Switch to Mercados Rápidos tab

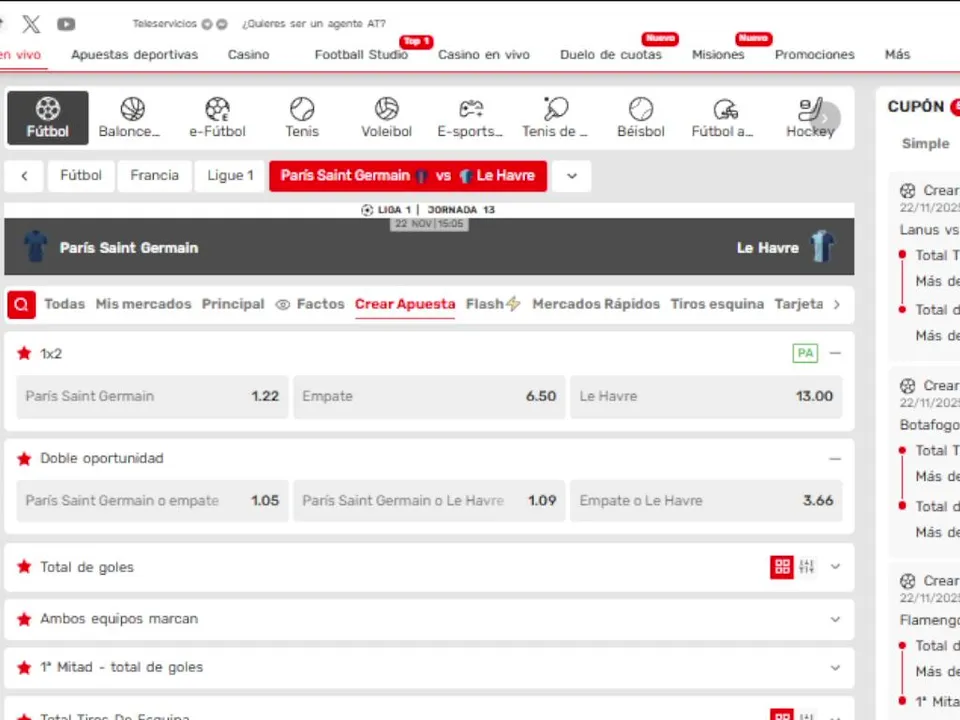click(596, 304)
